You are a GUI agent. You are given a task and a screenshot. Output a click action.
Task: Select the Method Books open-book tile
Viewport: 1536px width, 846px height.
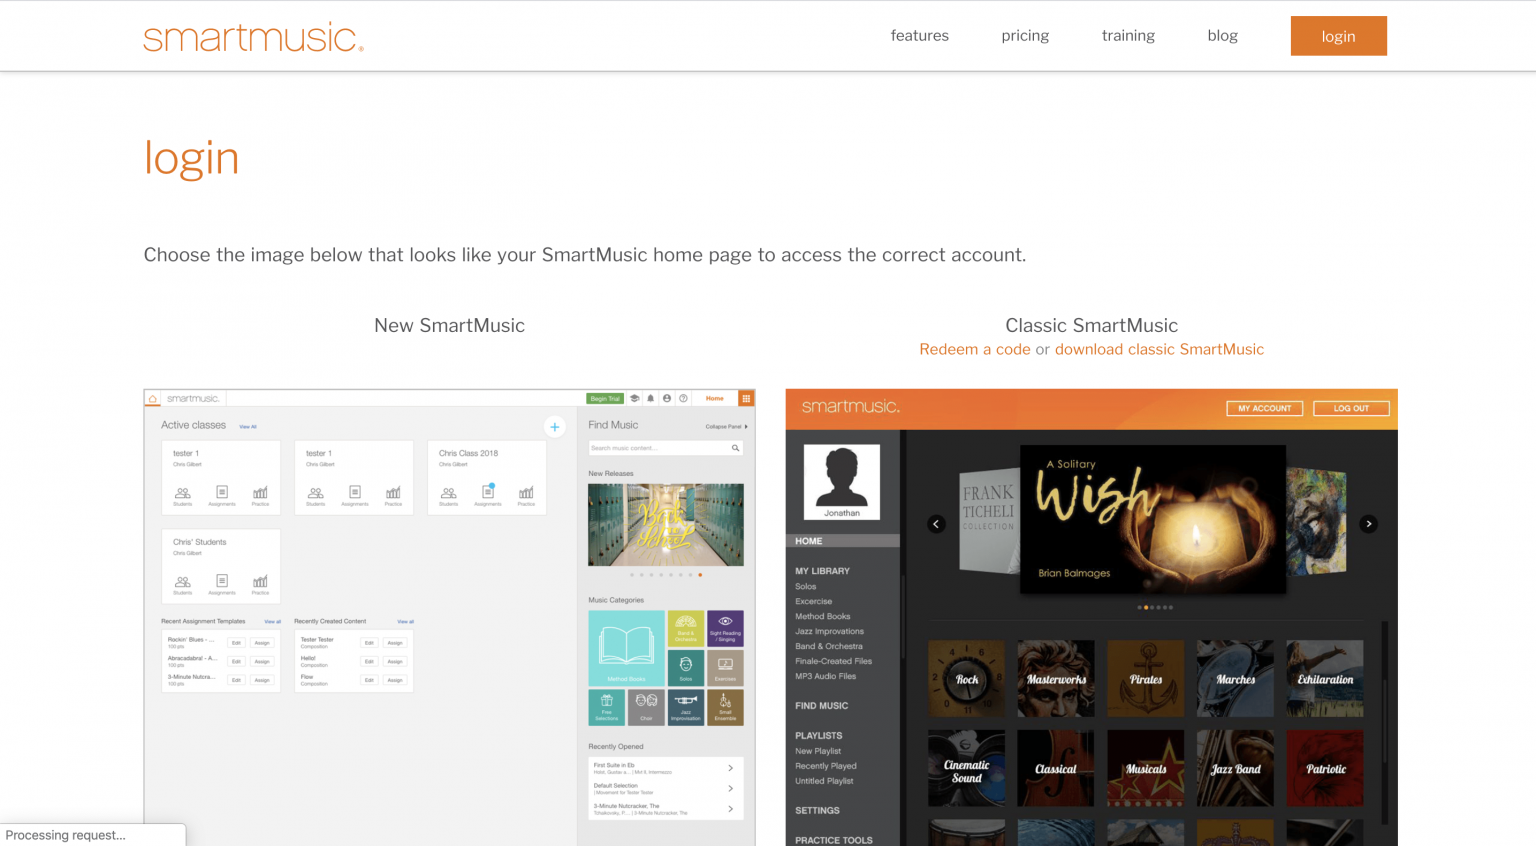coord(626,648)
